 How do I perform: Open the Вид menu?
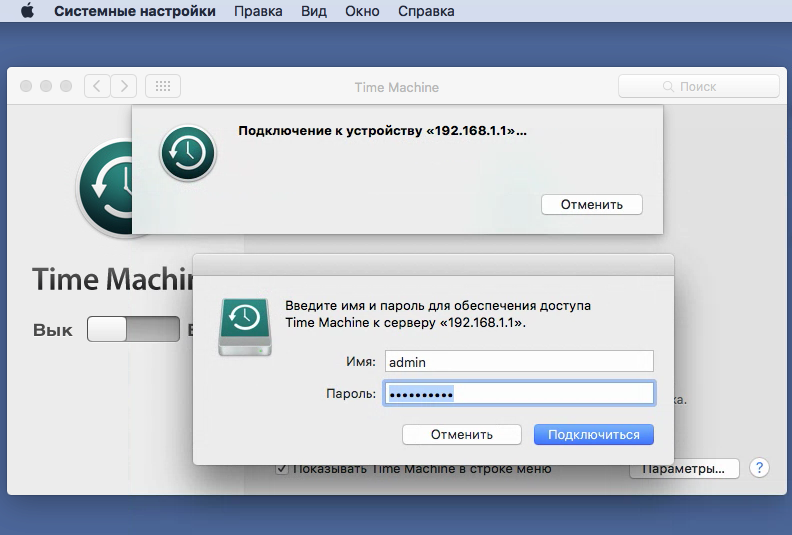313,12
